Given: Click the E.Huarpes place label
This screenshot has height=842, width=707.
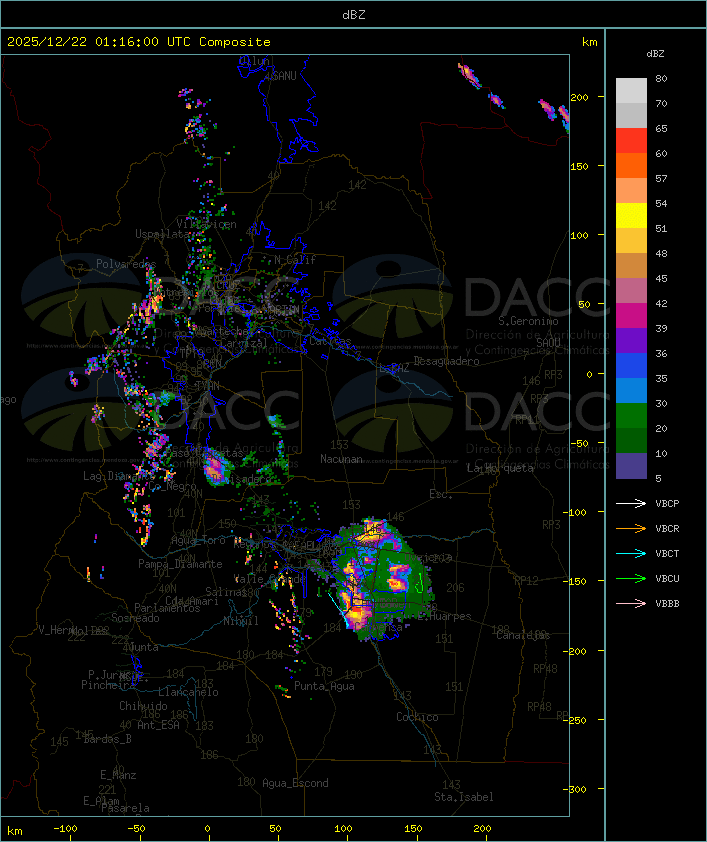Looking at the screenshot, I should 444,616.
